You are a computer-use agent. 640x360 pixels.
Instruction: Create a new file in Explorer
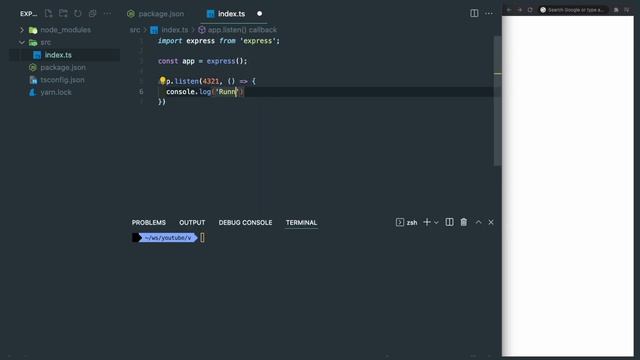click(x=49, y=13)
